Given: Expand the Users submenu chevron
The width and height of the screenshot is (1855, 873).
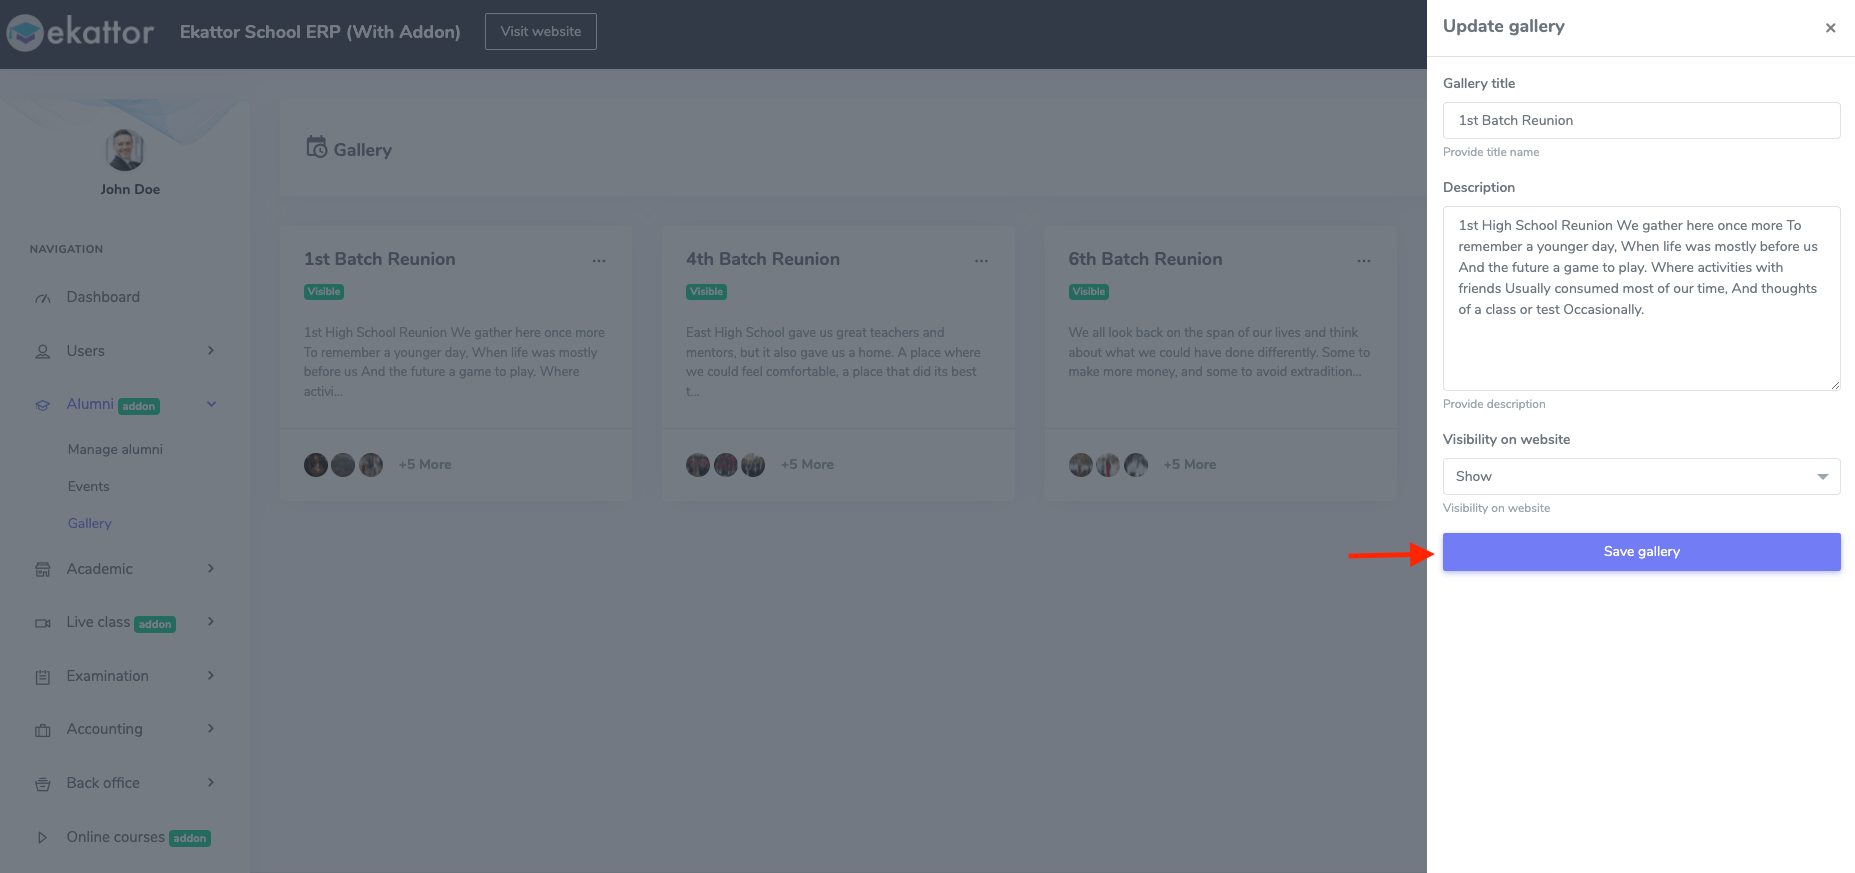Looking at the screenshot, I should pyautogui.click(x=211, y=350).
